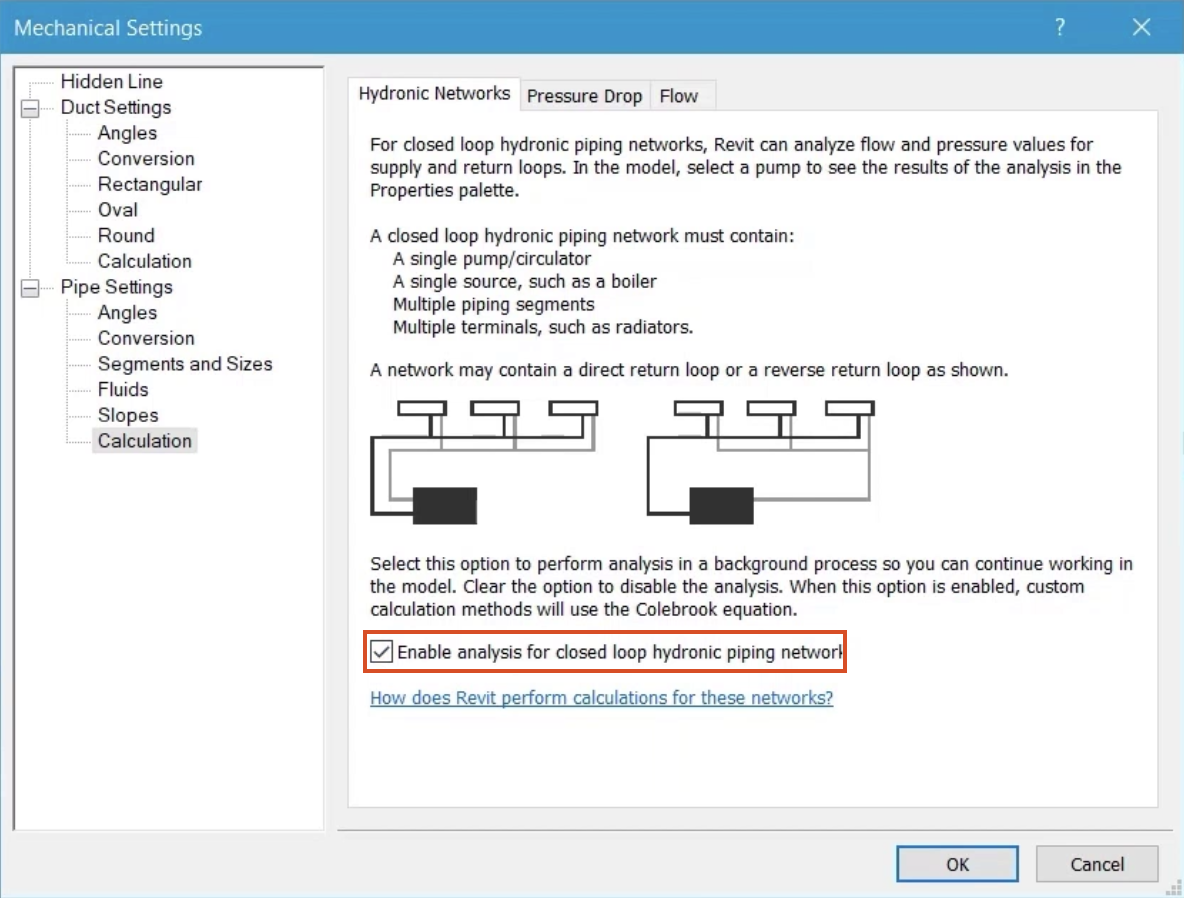Select the Pipe Settings tree item
Screen dimensions: 1184x898
pyautogui.click(x=116, y=287)
